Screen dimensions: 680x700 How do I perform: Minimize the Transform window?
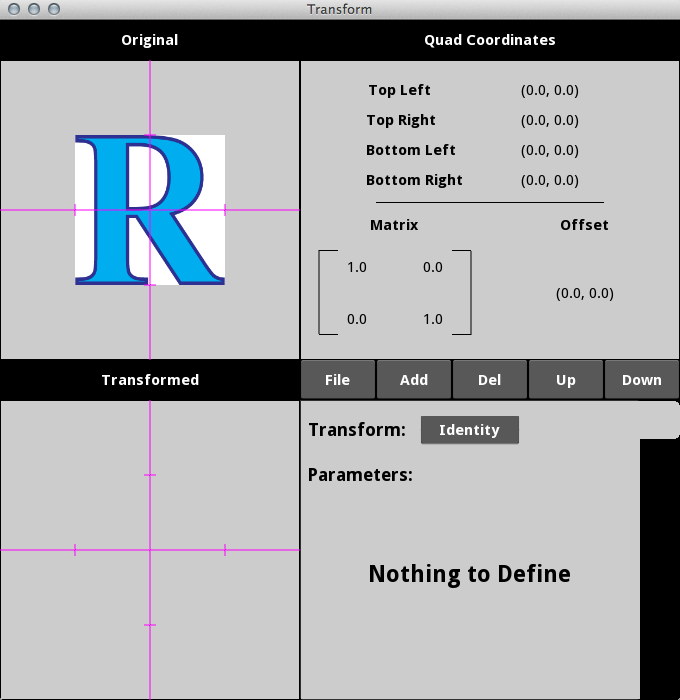[34, 9]
